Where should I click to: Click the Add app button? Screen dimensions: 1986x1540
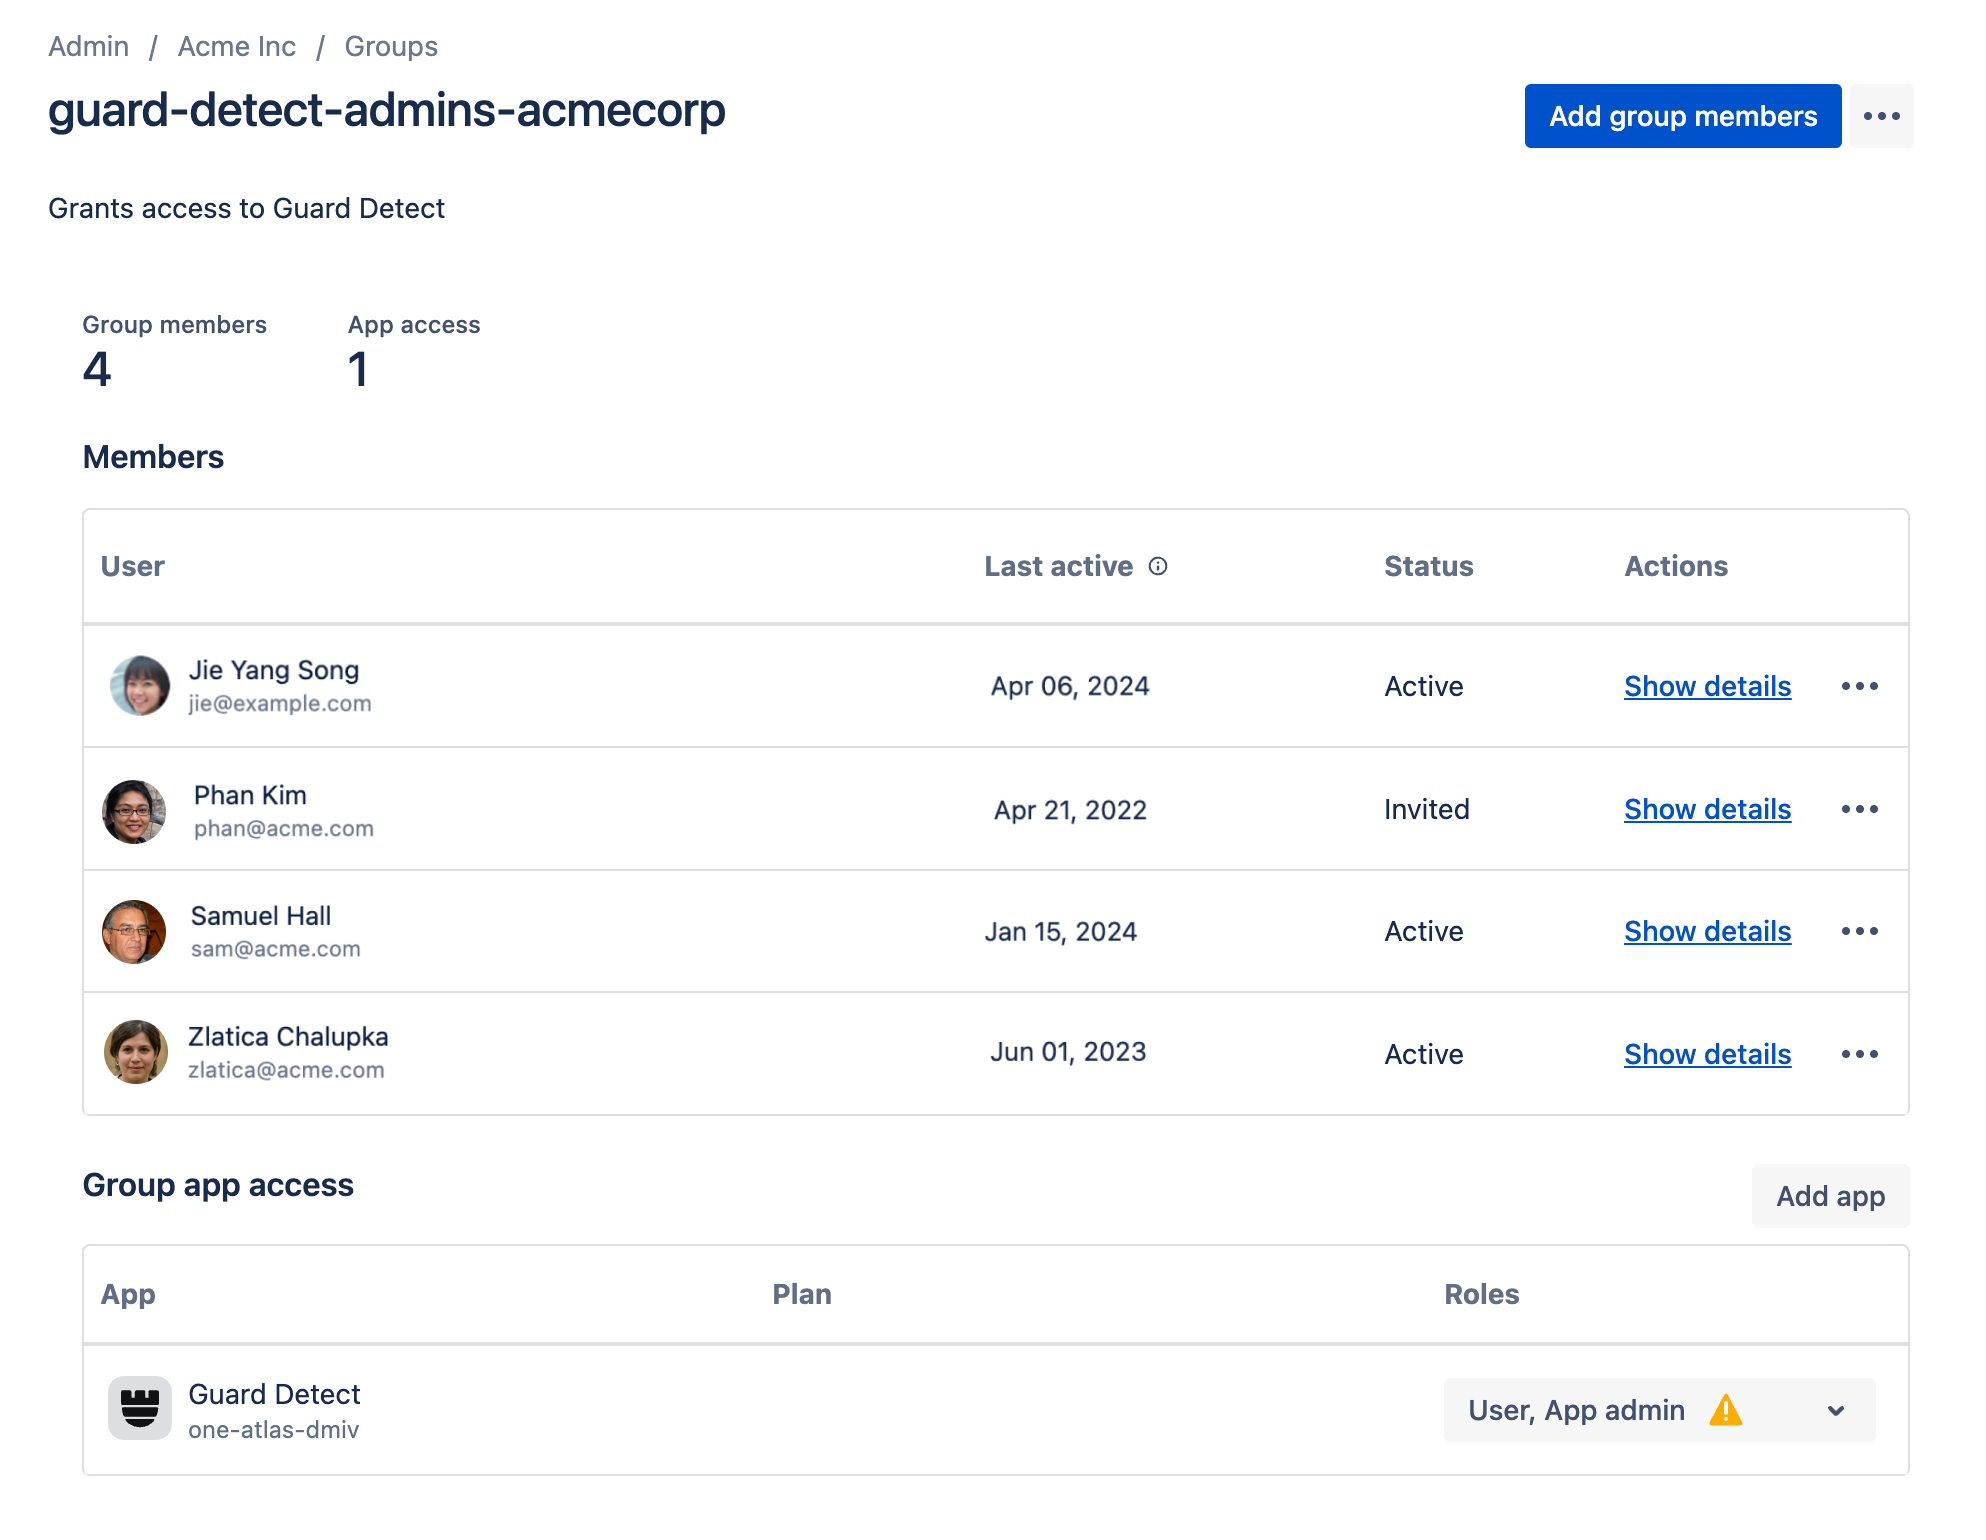1830,1196
